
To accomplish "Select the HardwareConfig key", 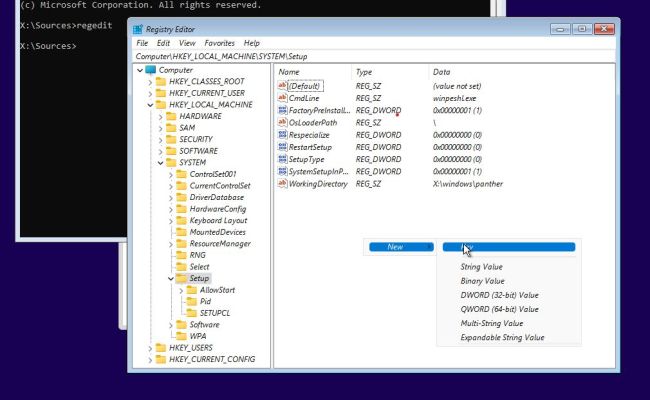I will pyautogui.click(x=218, y=209).
